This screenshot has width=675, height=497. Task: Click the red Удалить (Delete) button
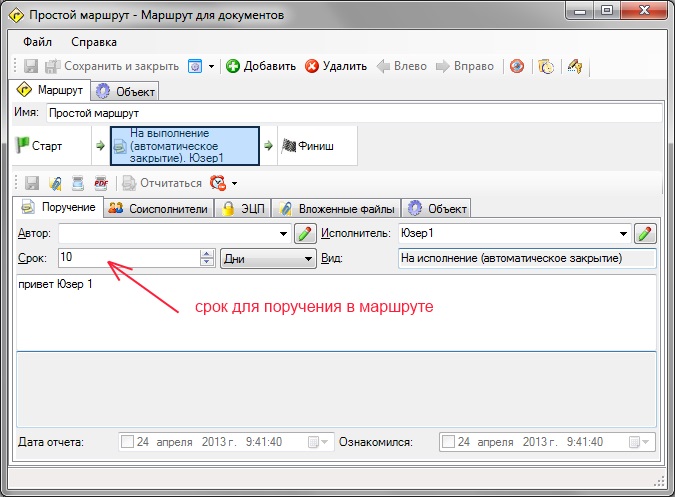(336, 67)
